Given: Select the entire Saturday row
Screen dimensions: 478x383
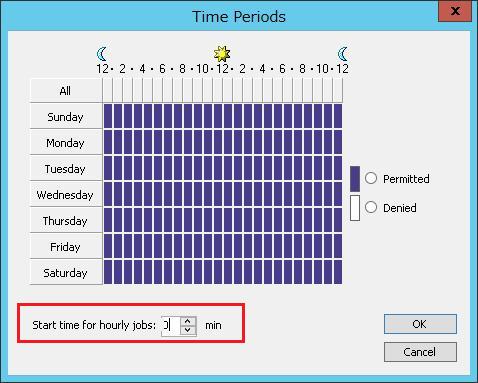Looking at the screenshot, I should pos(66,272).
